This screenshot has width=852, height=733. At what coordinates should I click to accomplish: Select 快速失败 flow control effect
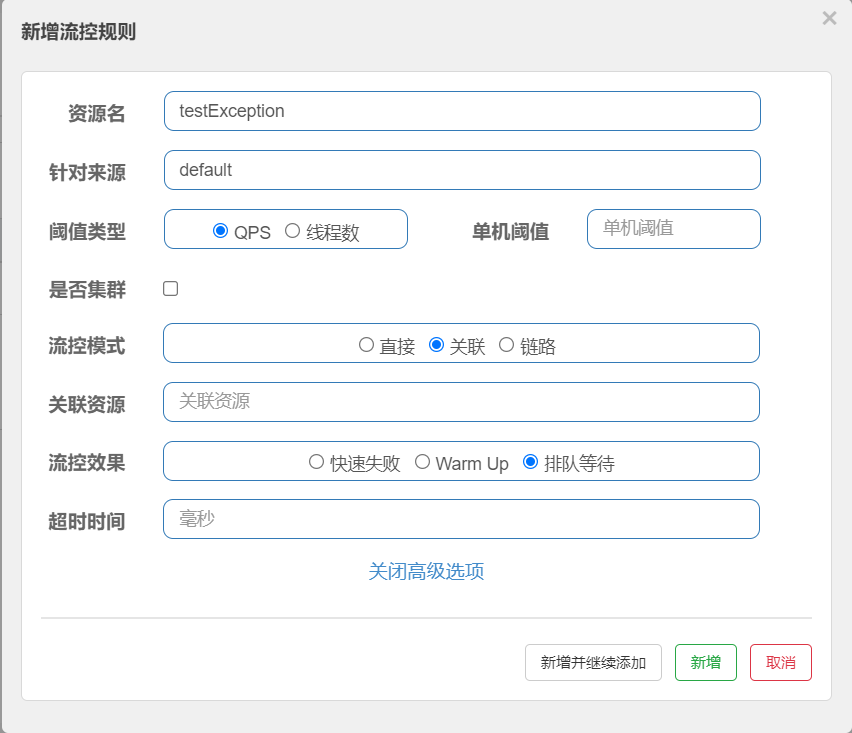313,461
